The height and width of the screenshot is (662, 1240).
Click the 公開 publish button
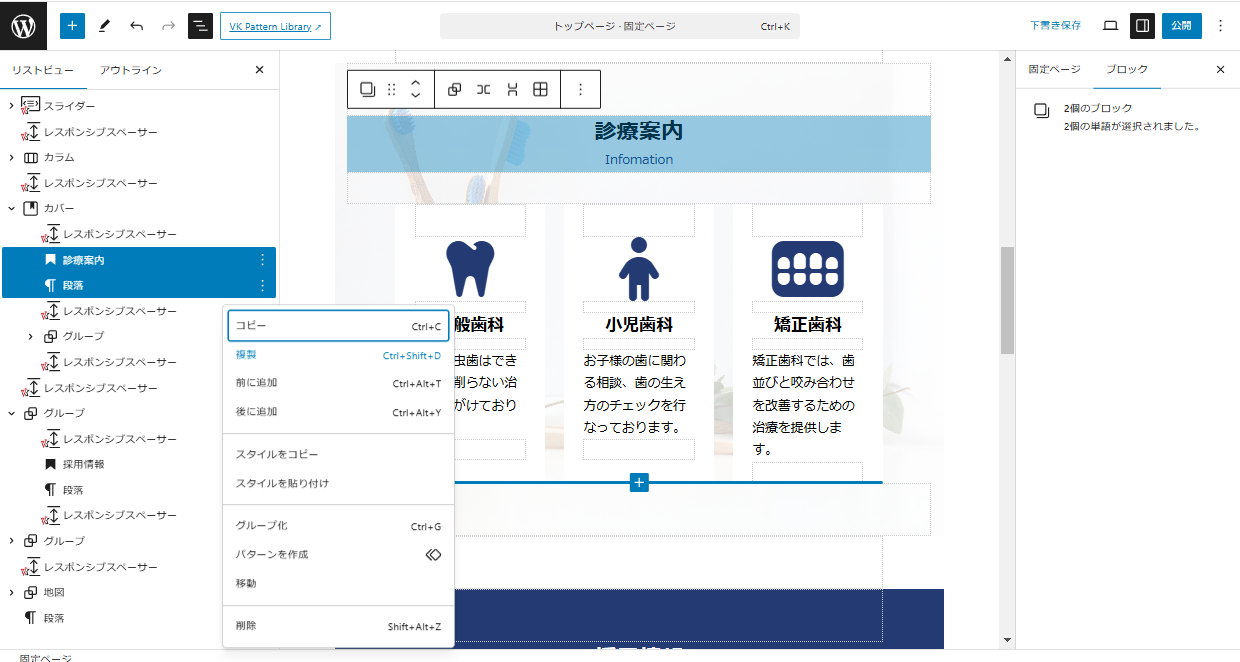click(1181, 26)
